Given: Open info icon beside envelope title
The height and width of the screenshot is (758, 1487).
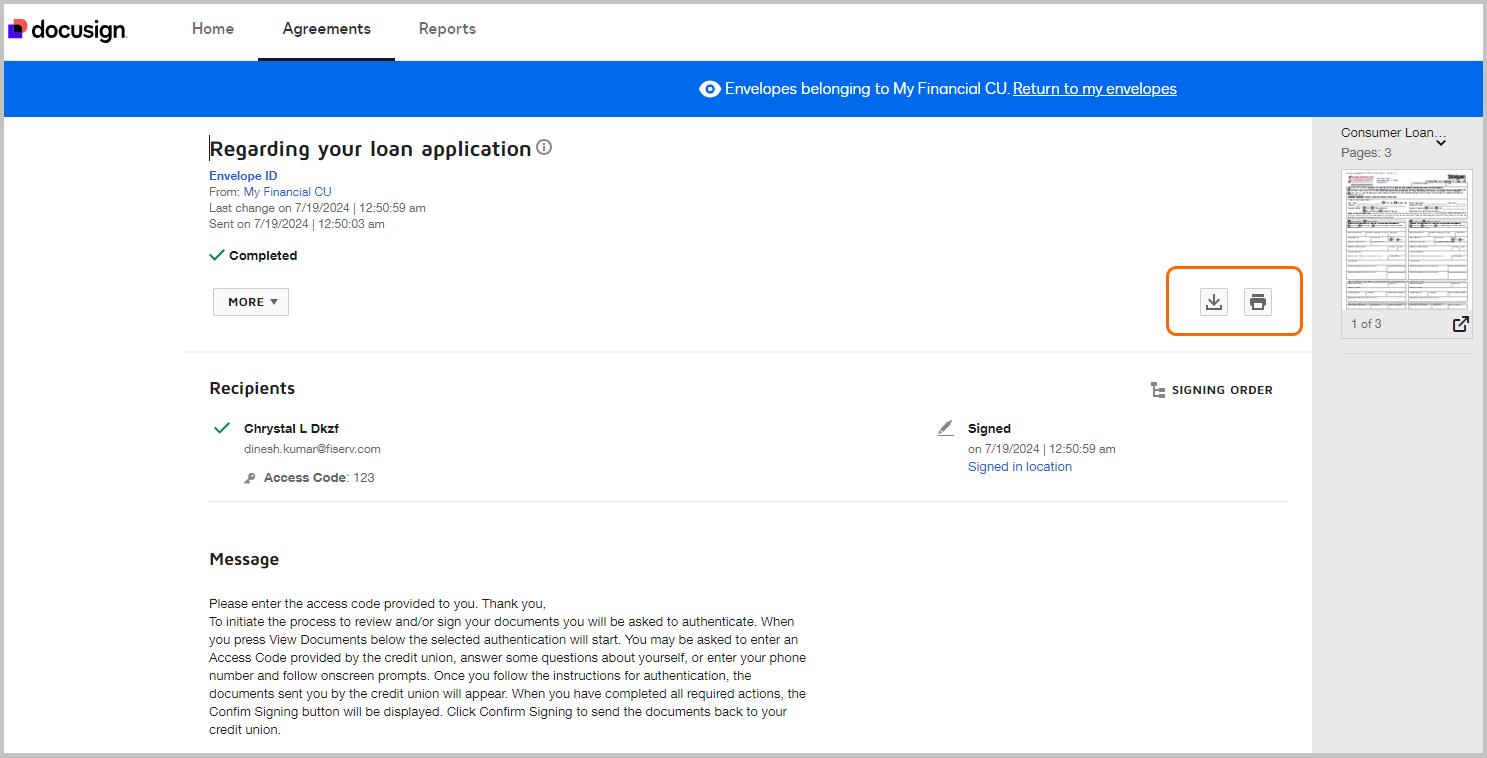Looking at the screenshot, I should click(544, 148).
